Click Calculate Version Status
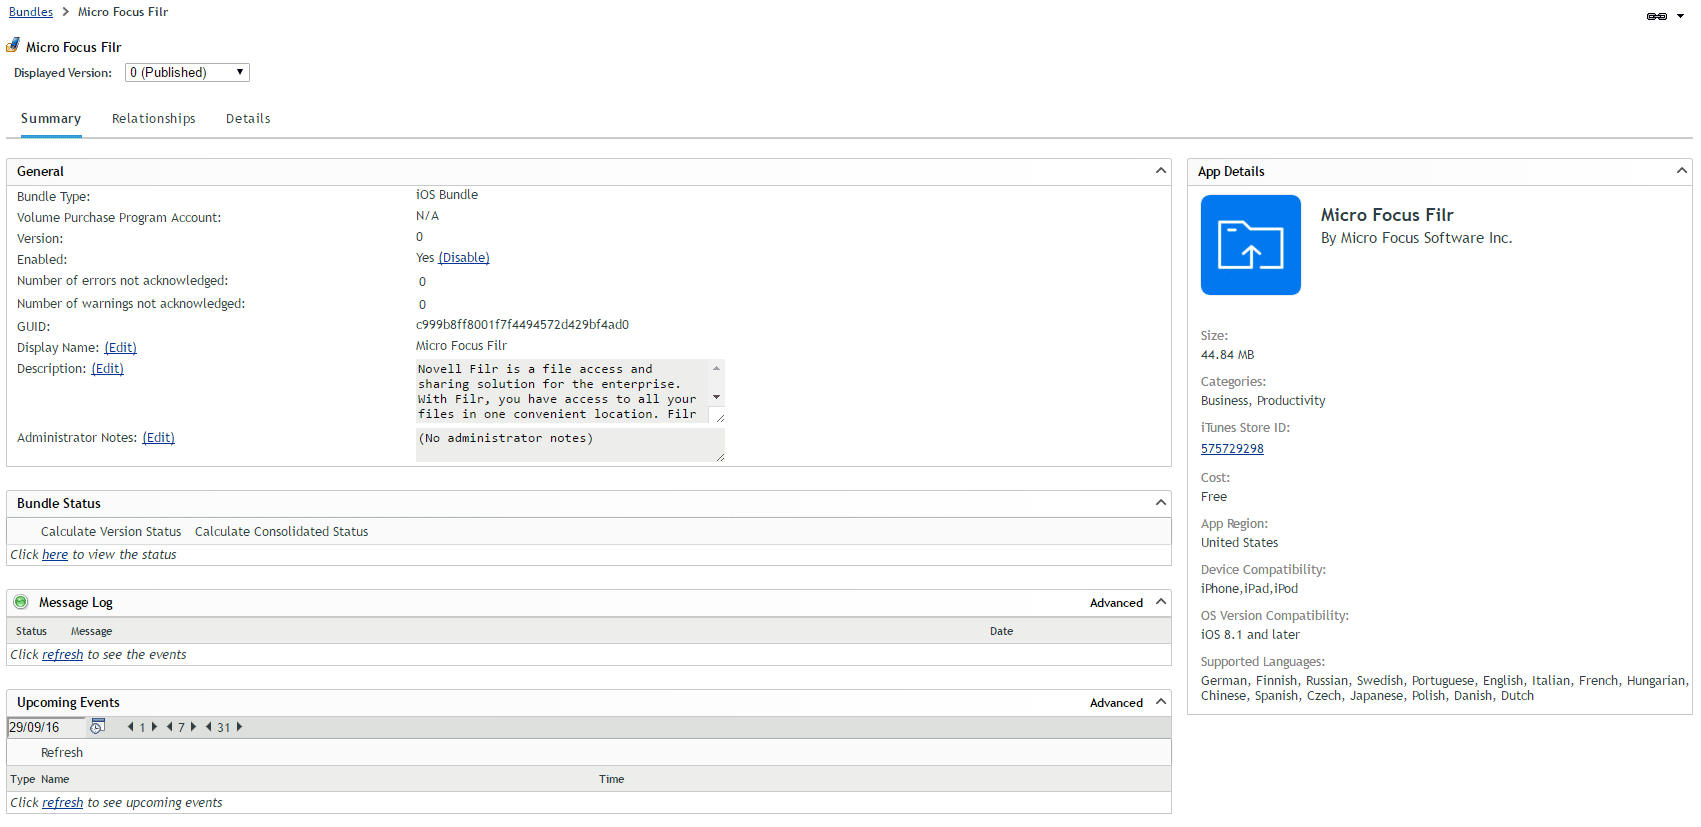Screen dimensions: 1701x827 point(111,532)
